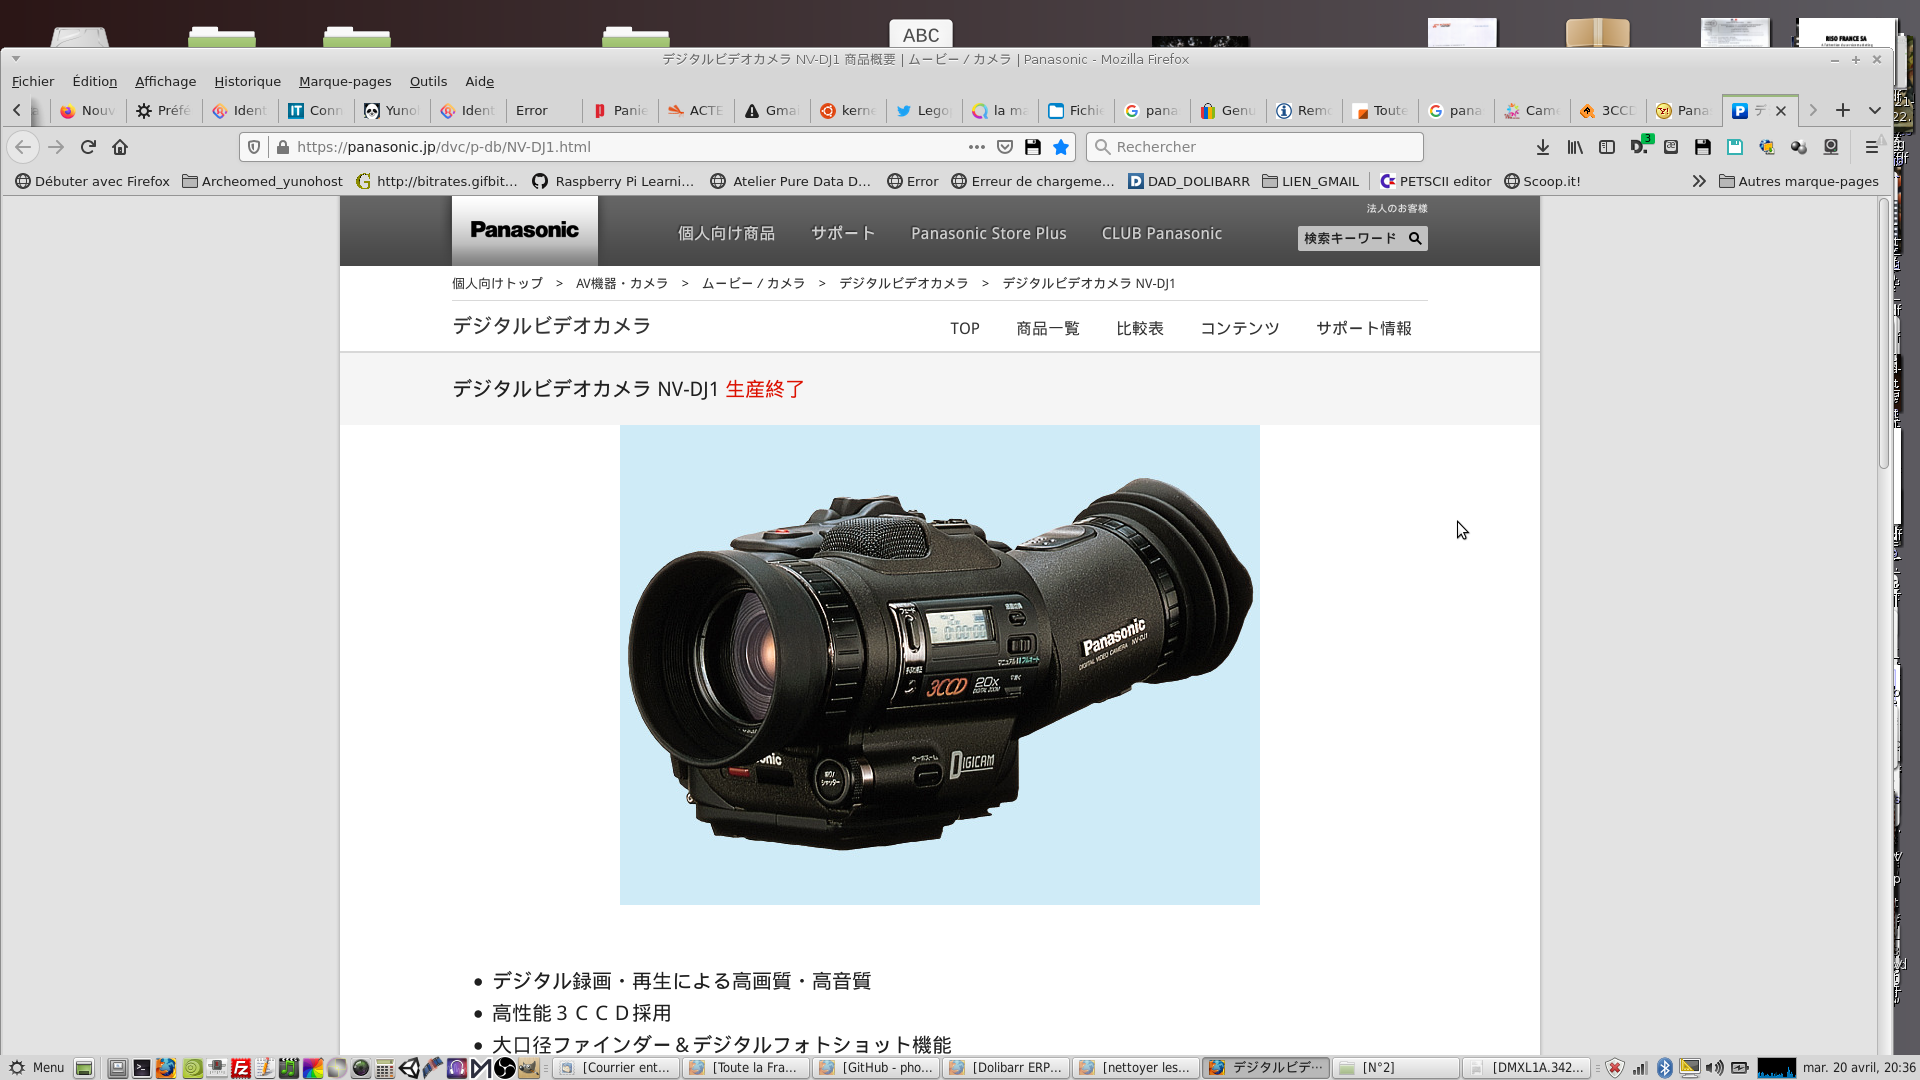Toggle the sidebar view

(1607, 147)
